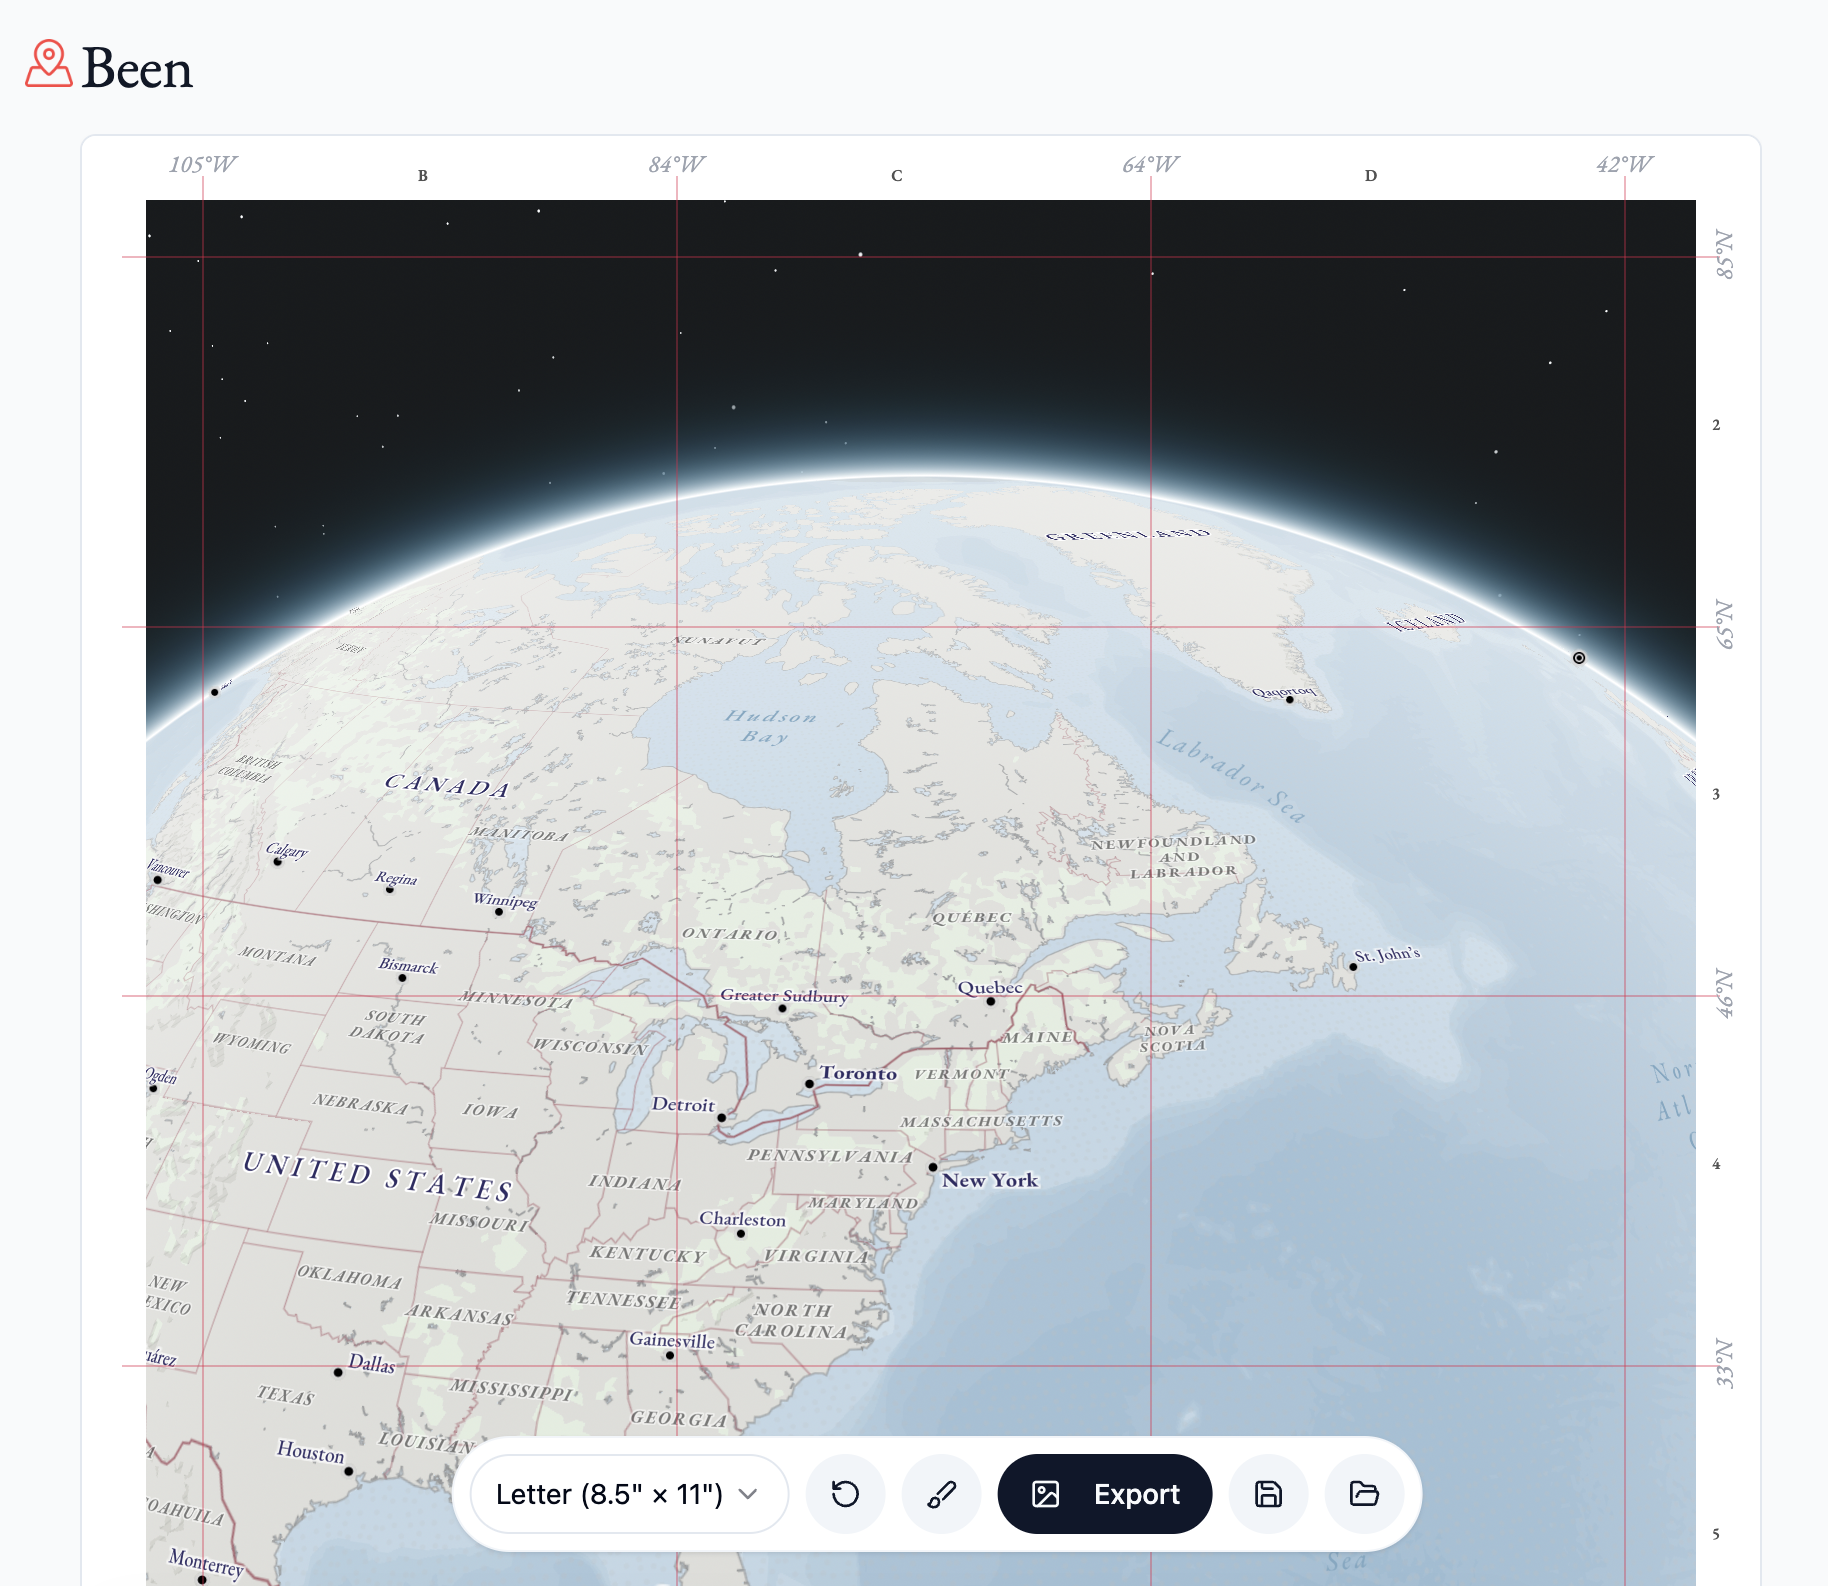The height and width of the screenshot is (1586, 1828).
Task: Click the Export button
Action: pos(1105,1494)
